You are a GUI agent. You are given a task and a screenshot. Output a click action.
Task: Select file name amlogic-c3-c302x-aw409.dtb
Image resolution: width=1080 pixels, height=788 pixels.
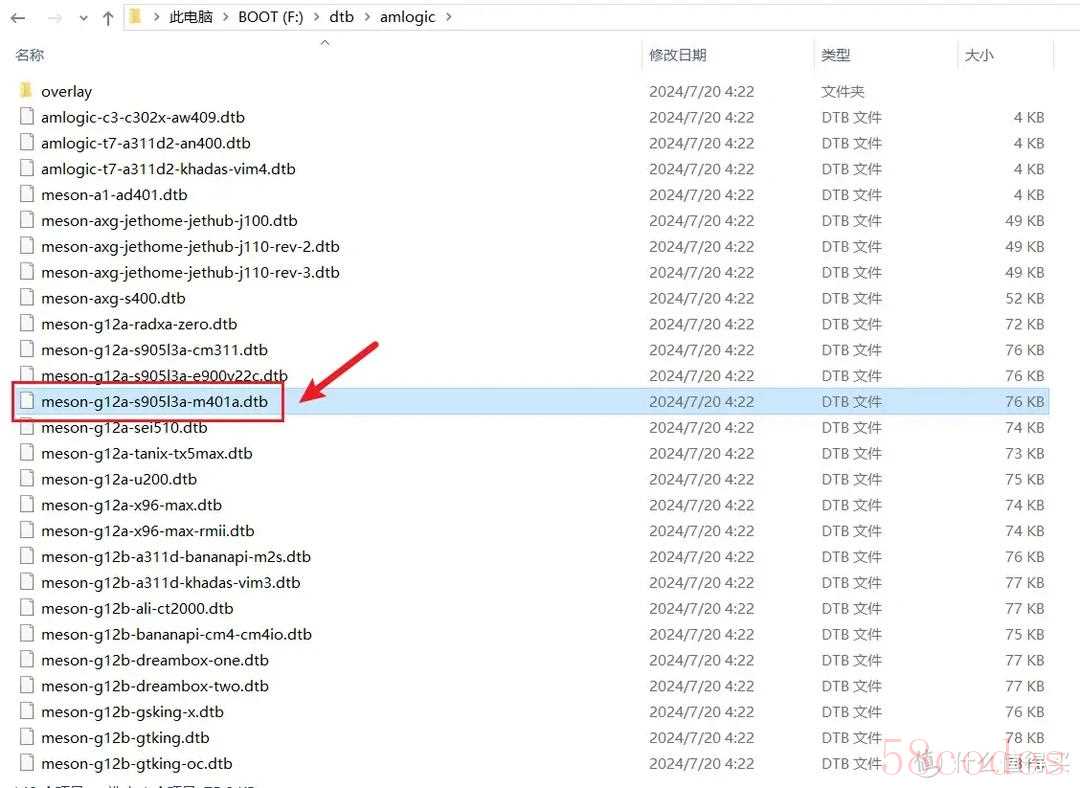tap(143, 118)
